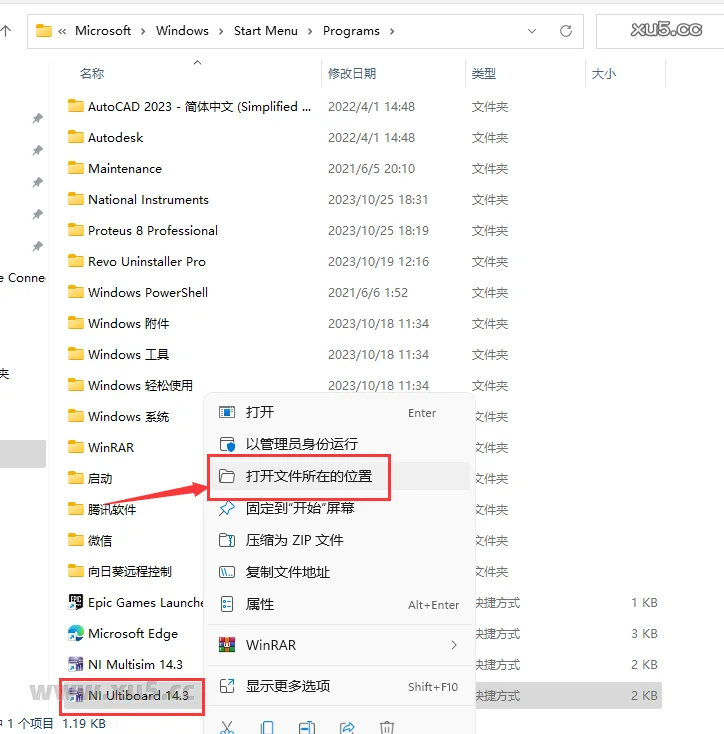Click the Up navigation arrow

click(6, 31)
